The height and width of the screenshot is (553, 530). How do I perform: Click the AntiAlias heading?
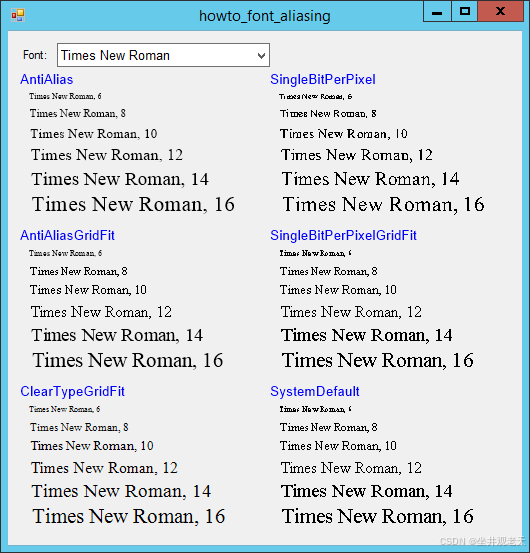(x=47, y=79)
